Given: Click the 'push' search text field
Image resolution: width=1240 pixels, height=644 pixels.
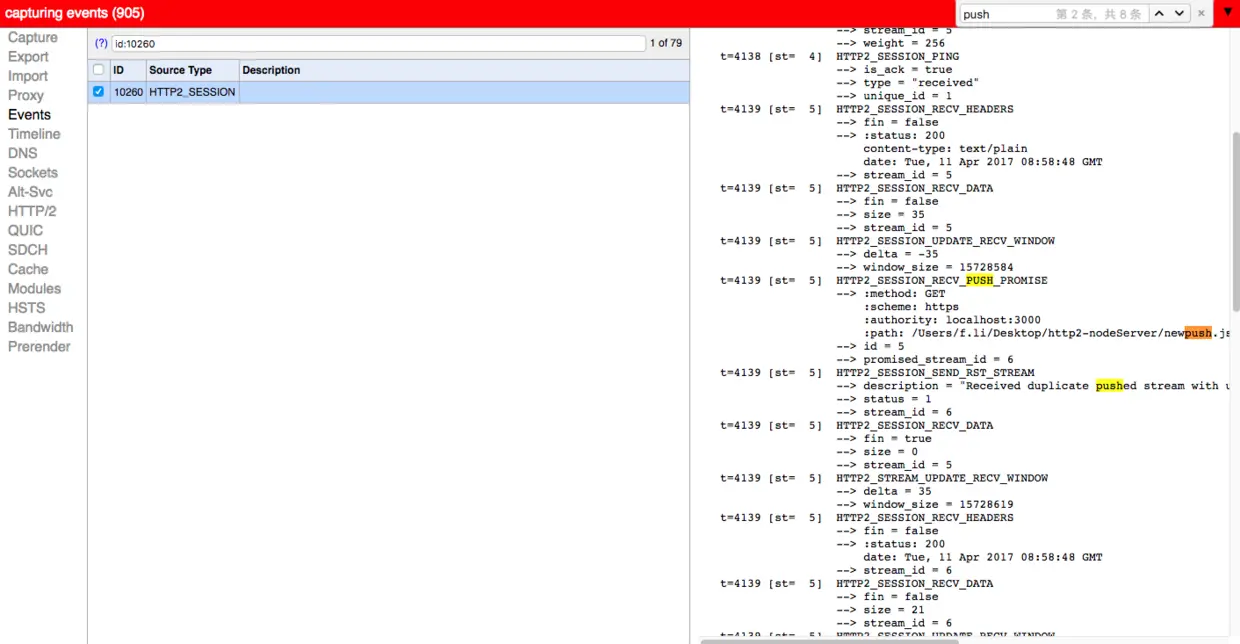Looking at the screenshot, I should tap(1000, 13).
